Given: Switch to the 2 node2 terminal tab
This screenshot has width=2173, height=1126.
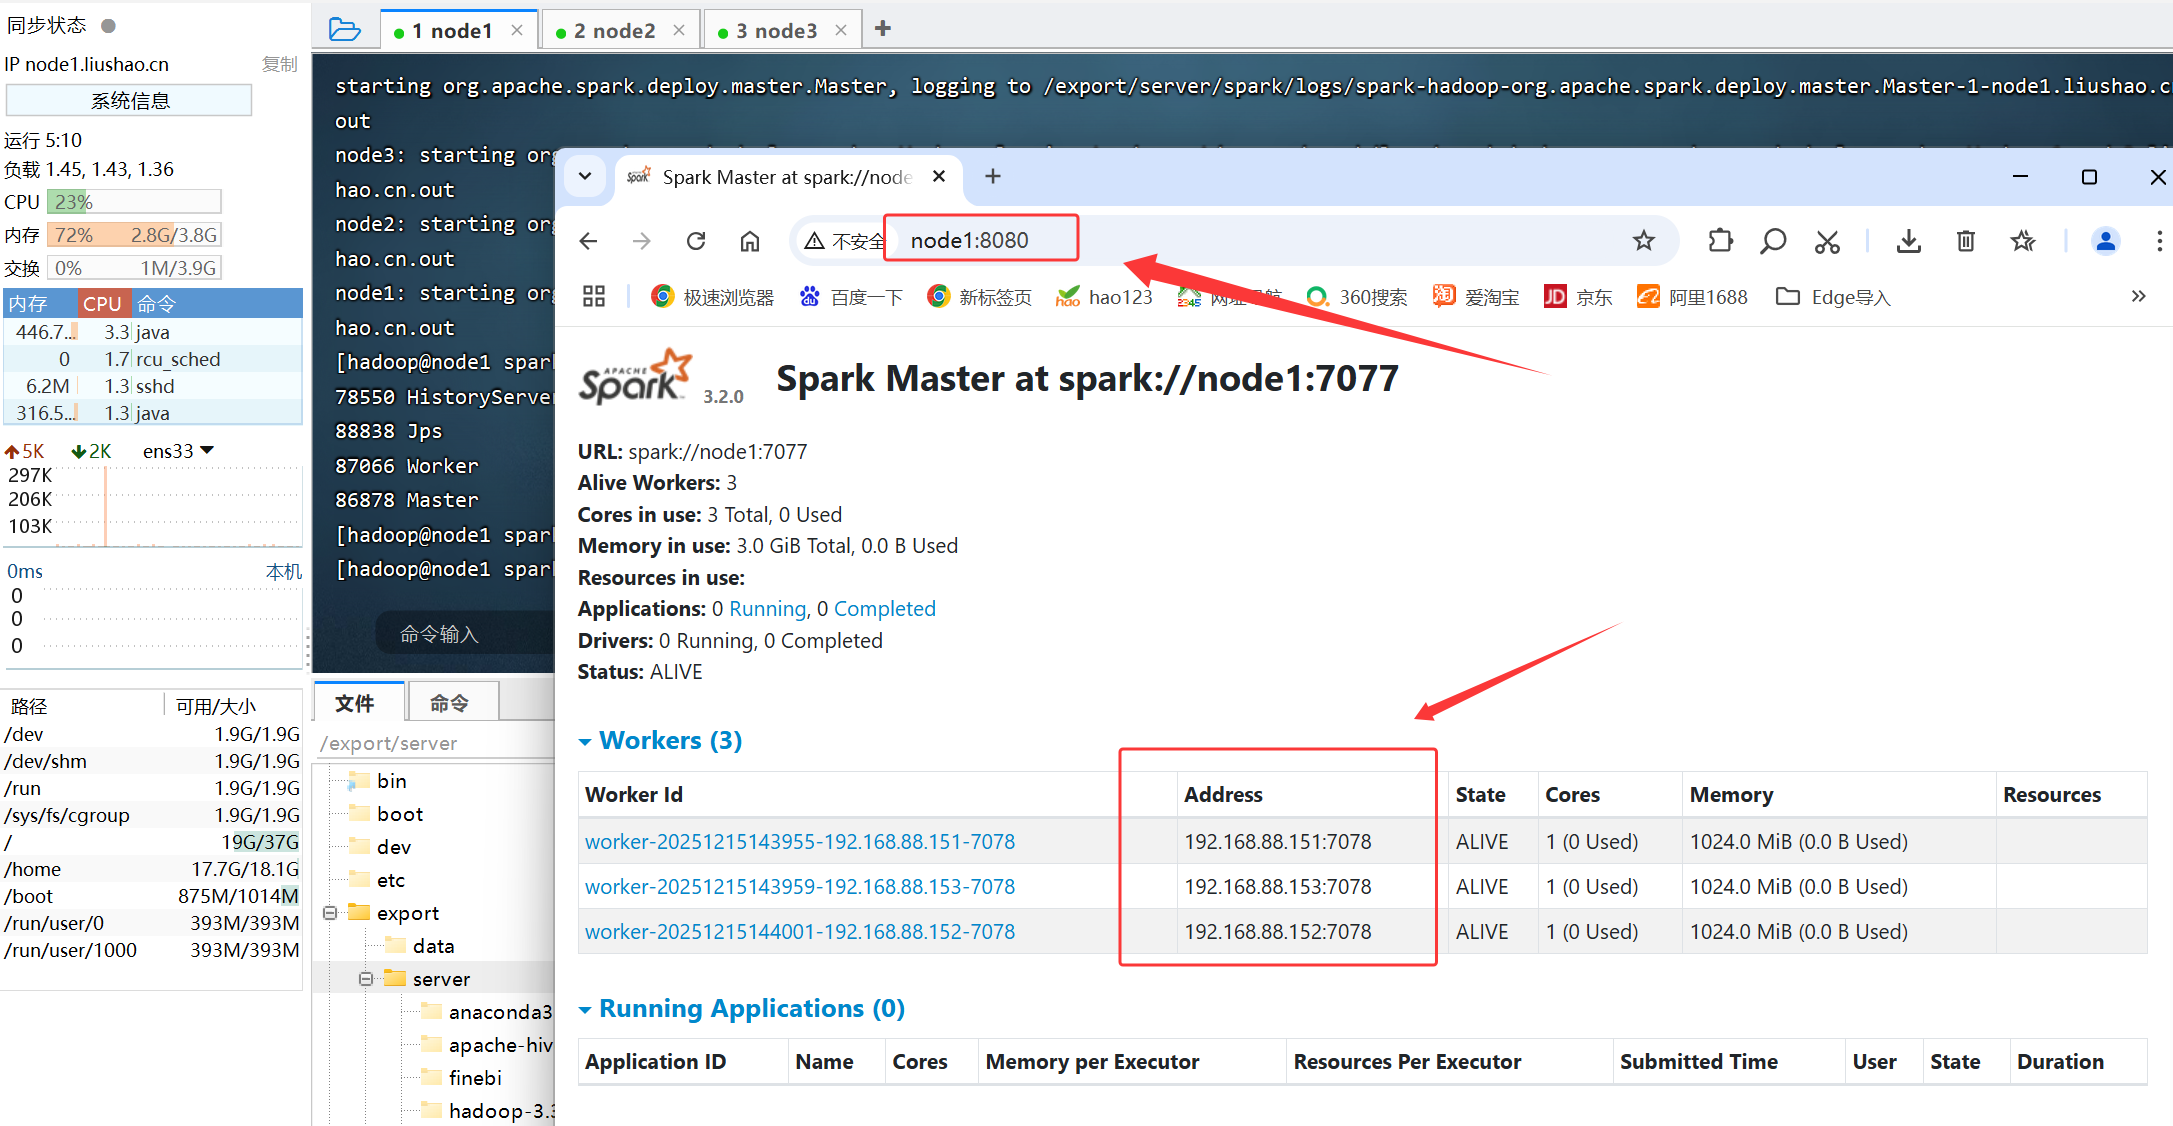Looking at the screenshot, I should 613,31.
